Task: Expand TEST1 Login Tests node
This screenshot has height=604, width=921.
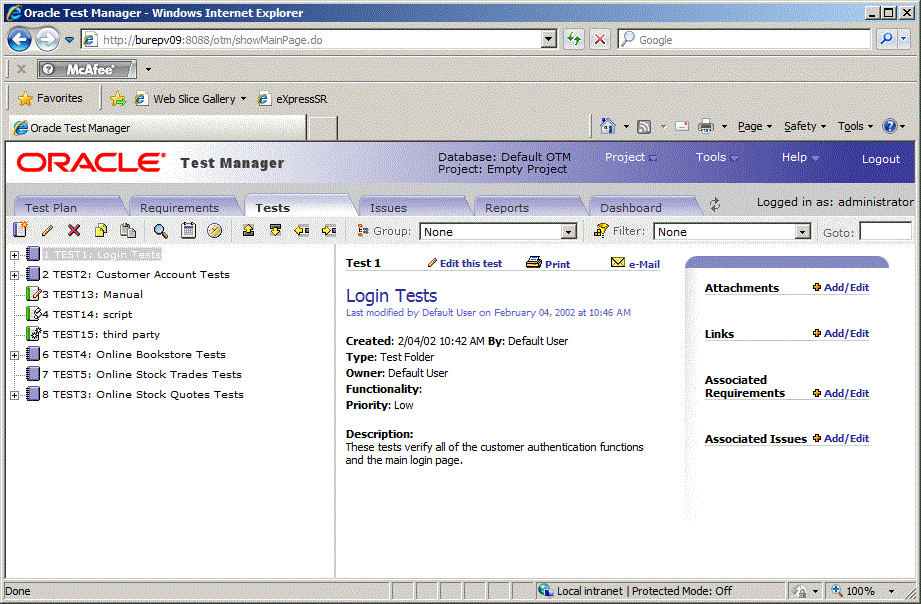Action: [15, 255]
